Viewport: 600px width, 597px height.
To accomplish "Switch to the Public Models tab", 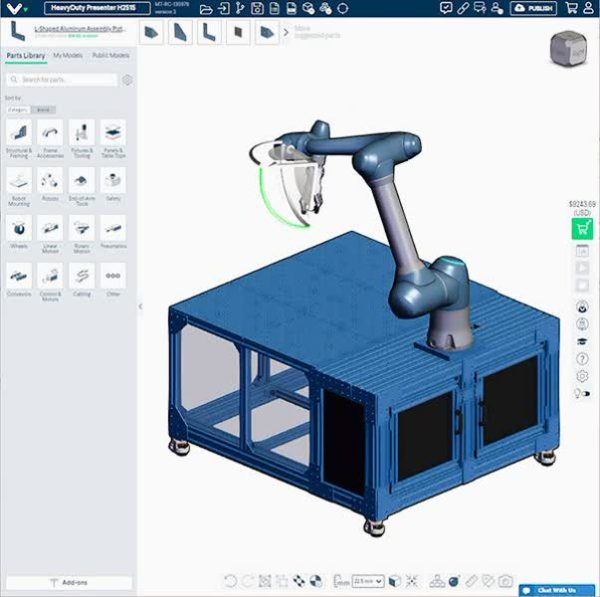I will 111,55.
